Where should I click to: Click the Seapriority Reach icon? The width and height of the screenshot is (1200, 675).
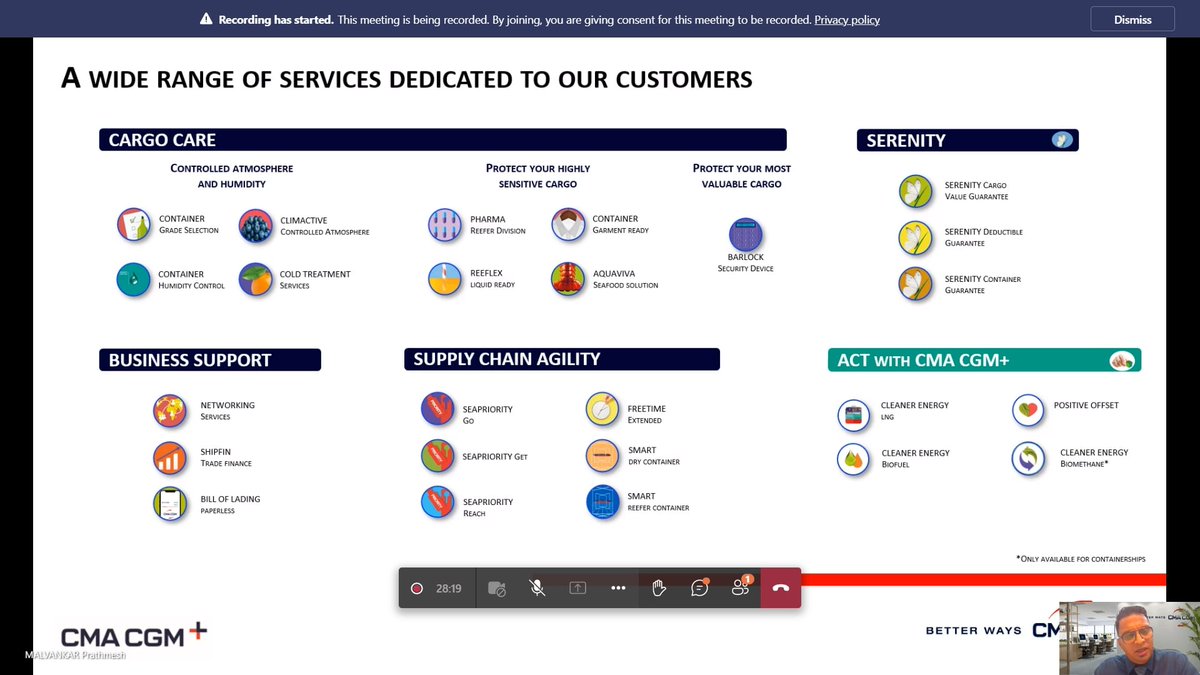click(438, 502)
